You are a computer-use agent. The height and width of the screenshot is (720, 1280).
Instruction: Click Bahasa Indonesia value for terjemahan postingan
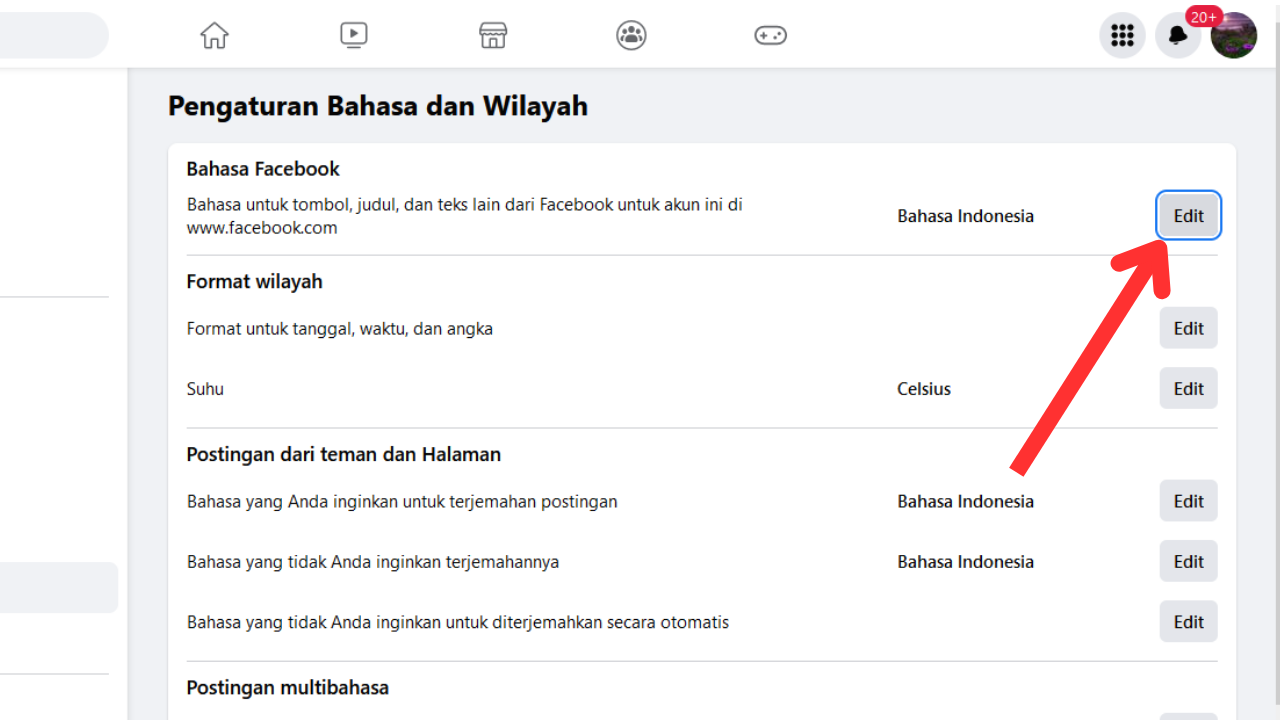point(966,501)
